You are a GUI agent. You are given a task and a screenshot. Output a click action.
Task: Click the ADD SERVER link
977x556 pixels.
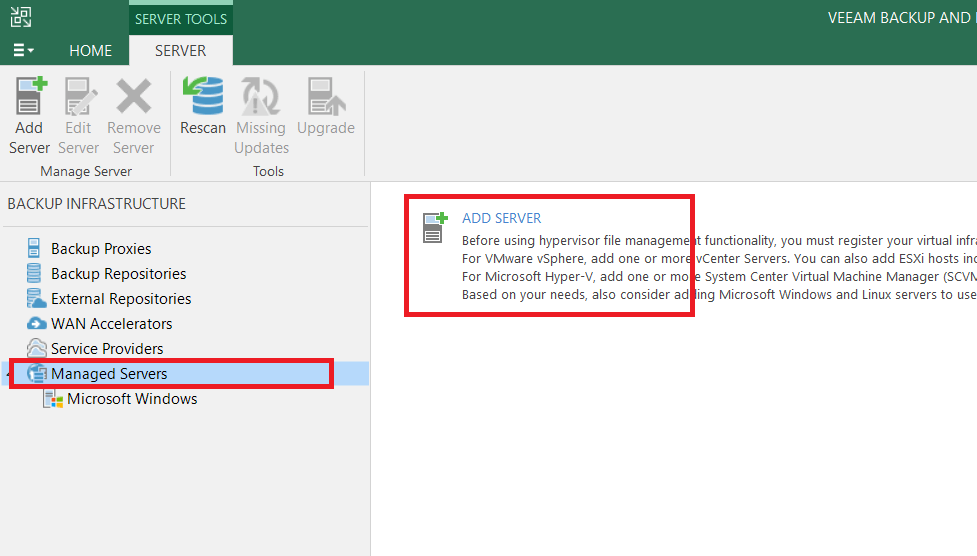(501, 218)
